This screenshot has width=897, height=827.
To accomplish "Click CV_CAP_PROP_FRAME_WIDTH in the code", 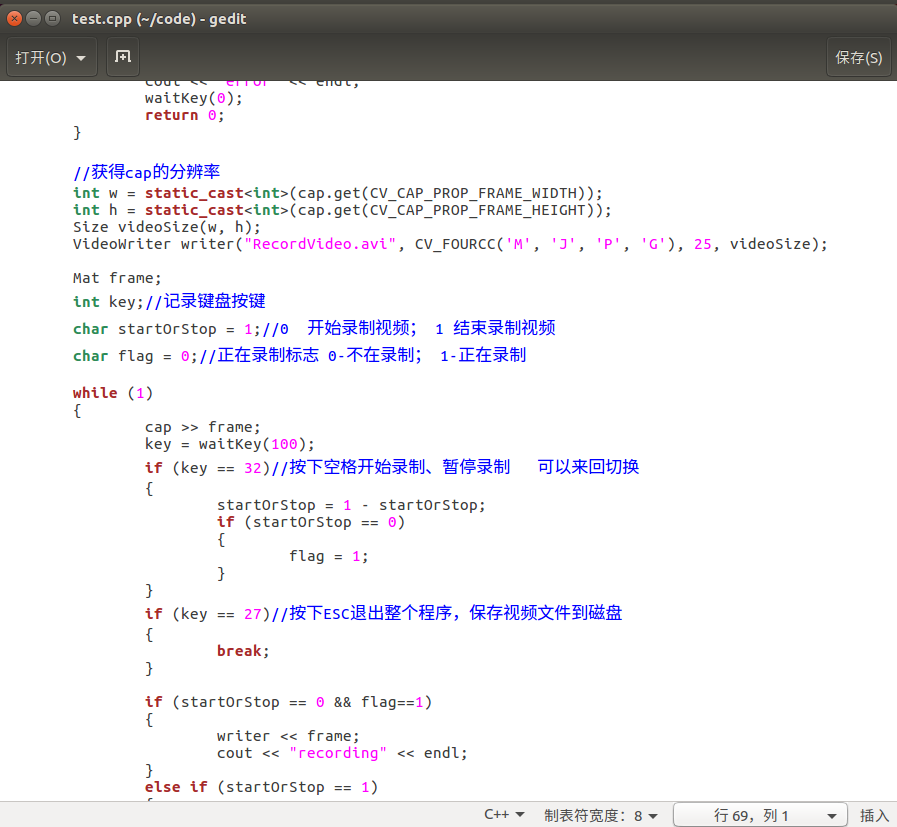I will coord(474,193).
